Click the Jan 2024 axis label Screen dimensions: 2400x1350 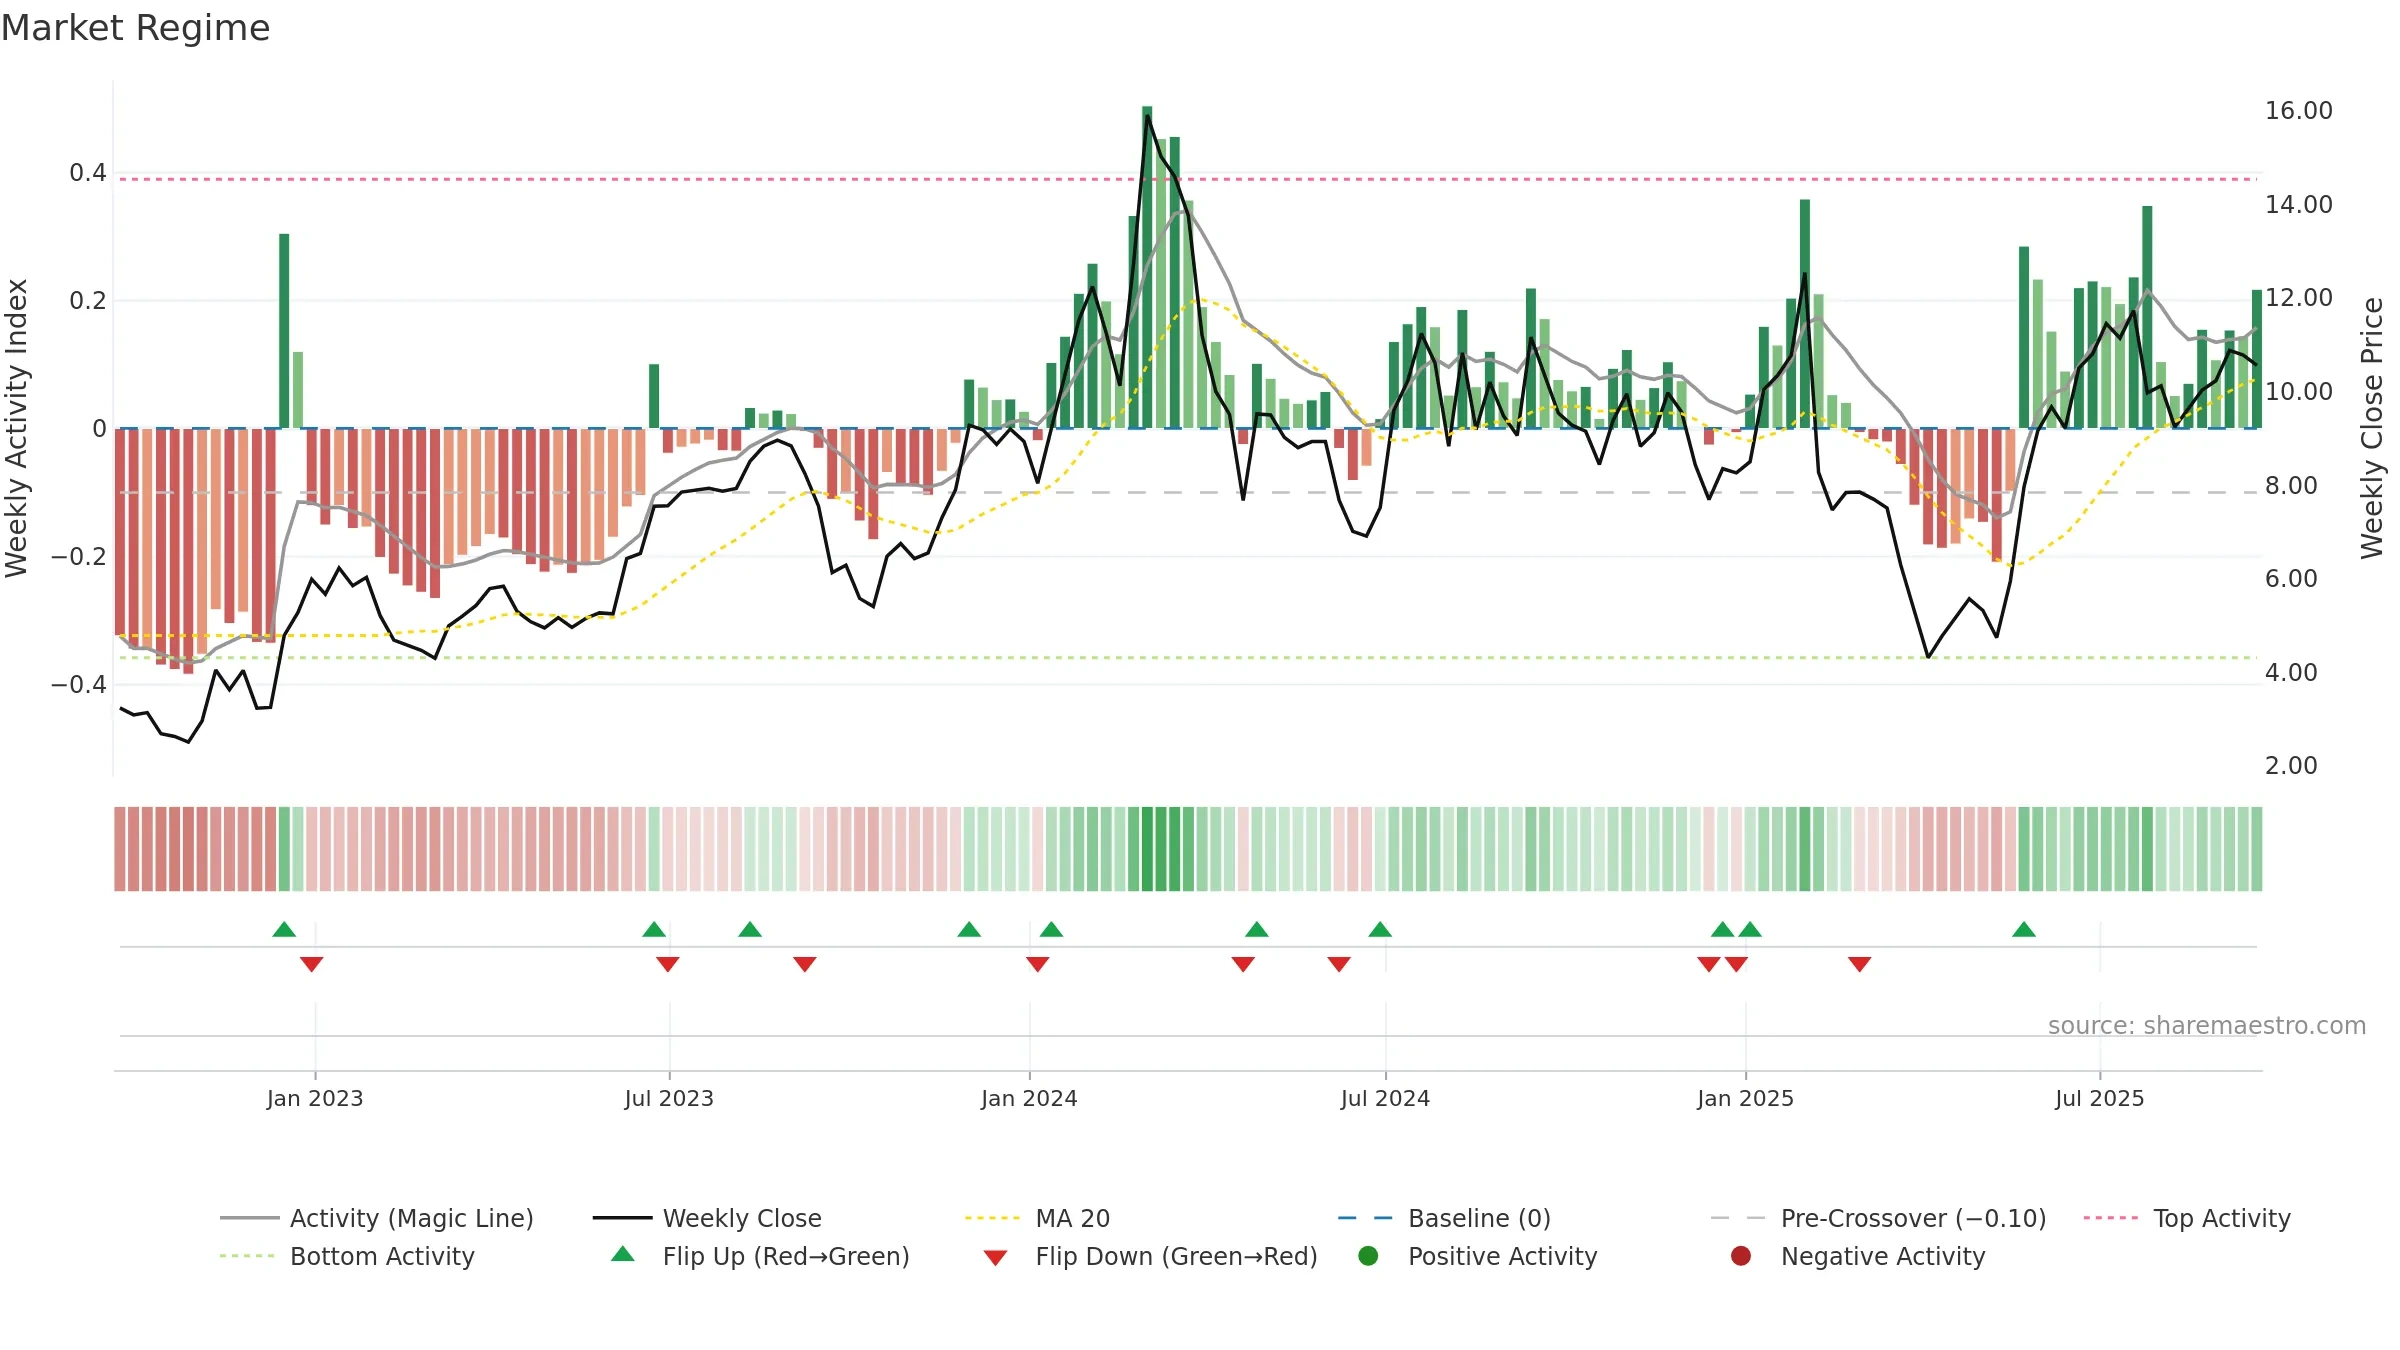1029,1098
